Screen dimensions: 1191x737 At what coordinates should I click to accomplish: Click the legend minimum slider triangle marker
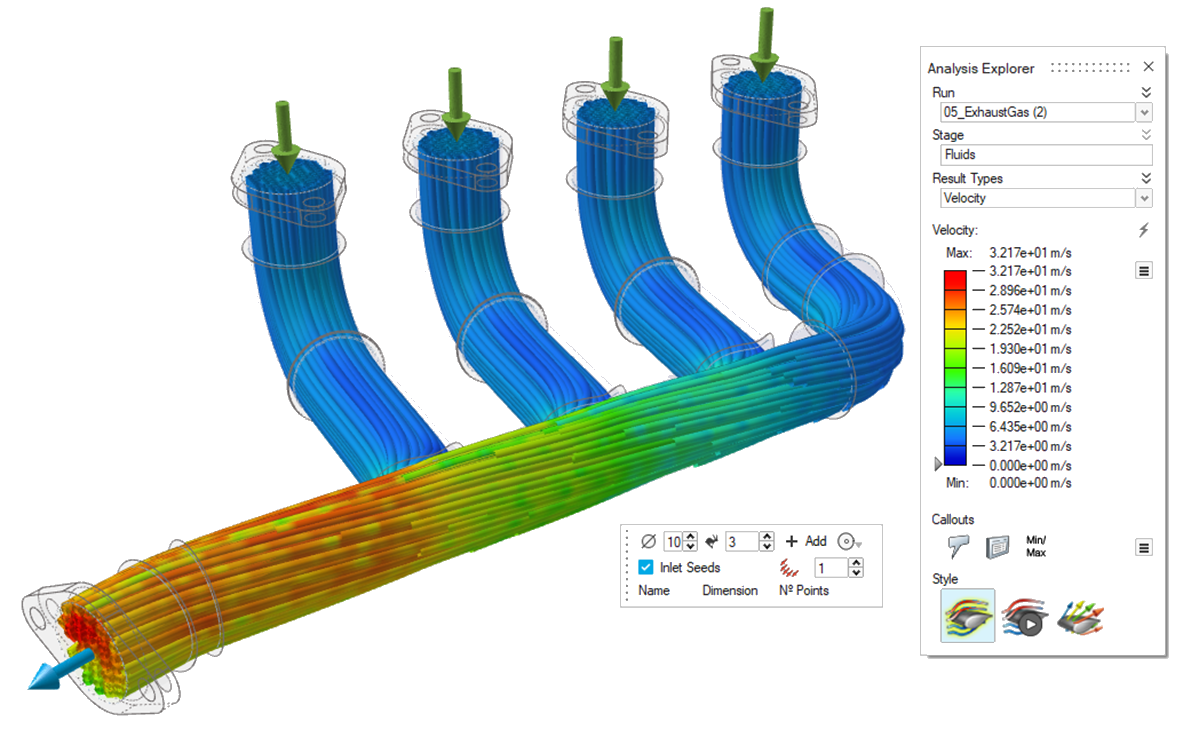938,464
